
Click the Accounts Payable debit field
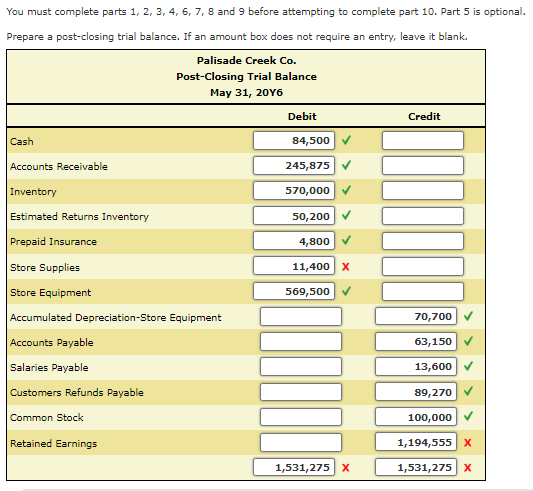click(x=301, y=341)
